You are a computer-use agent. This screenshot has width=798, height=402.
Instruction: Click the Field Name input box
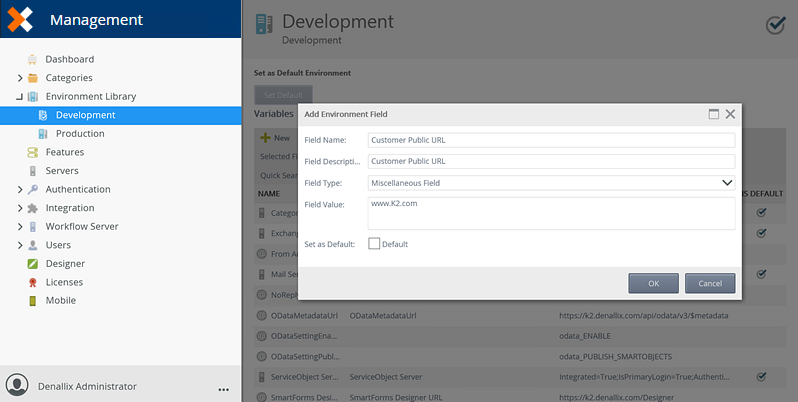(551, 140)
